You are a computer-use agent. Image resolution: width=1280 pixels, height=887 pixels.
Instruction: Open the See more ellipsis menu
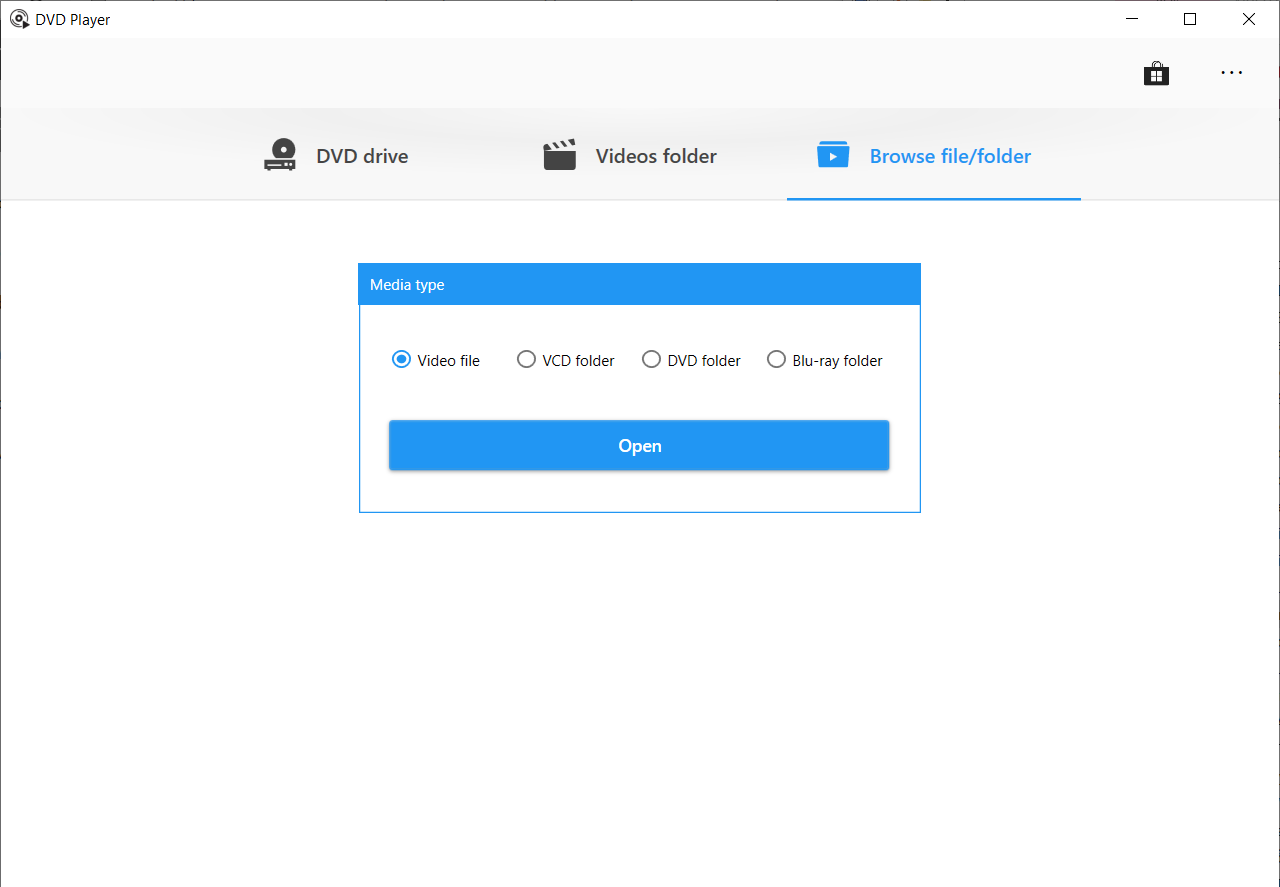click(1231, 72)
